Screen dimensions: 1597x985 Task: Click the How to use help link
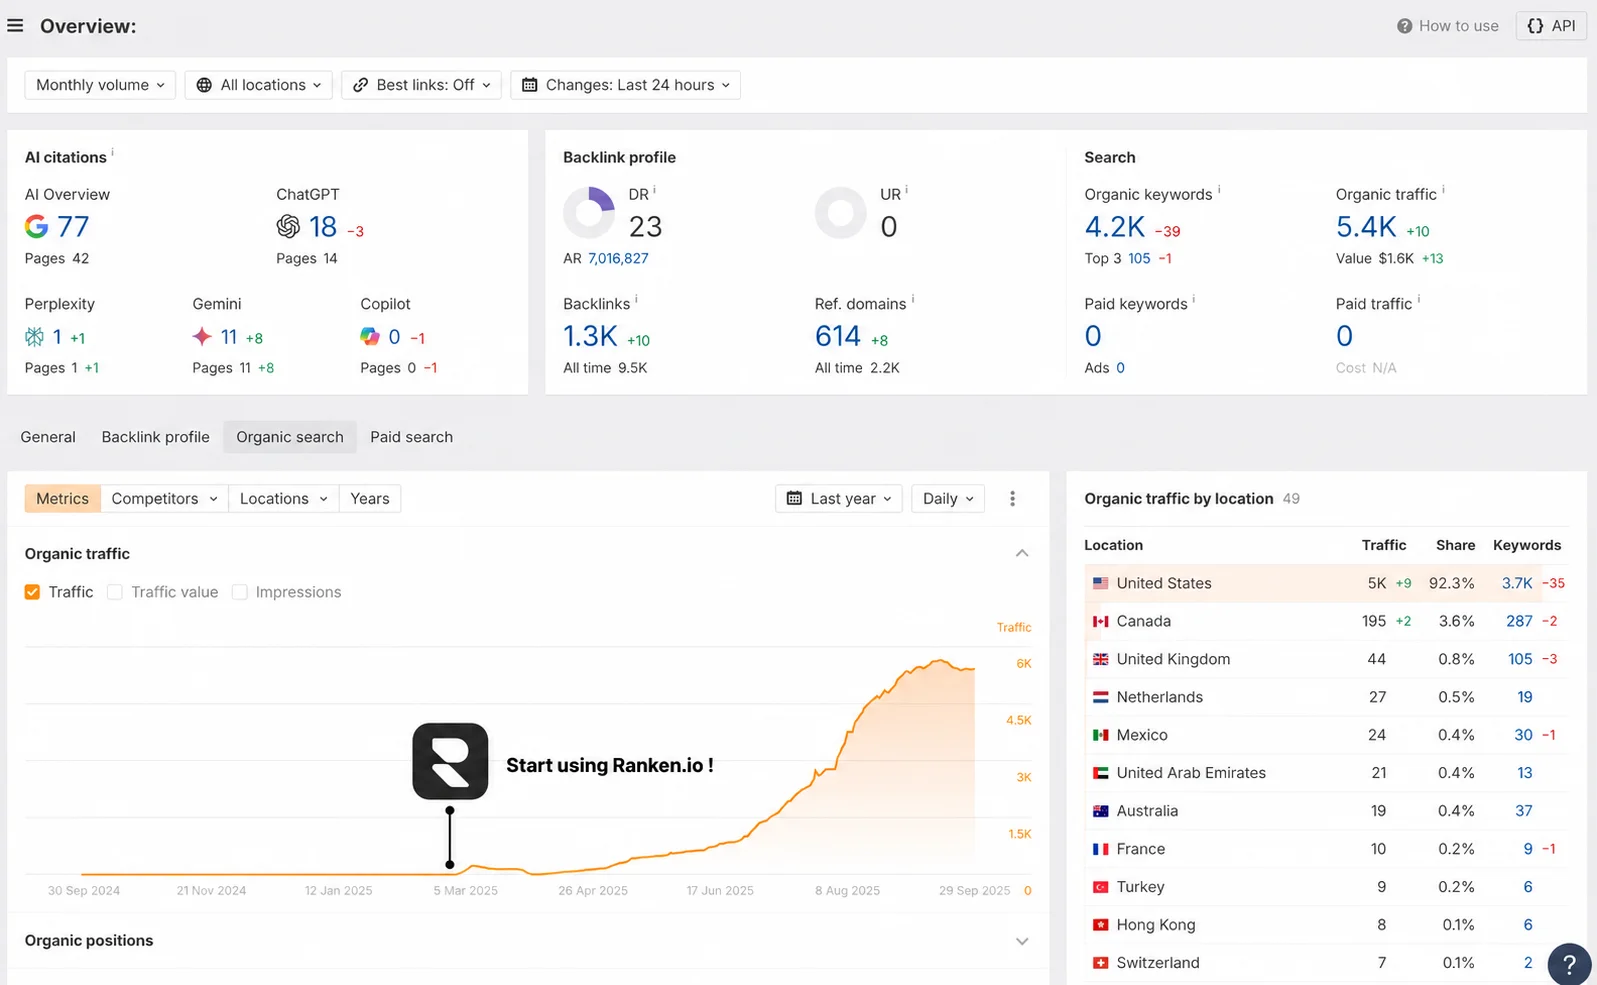pos(1447,26)
